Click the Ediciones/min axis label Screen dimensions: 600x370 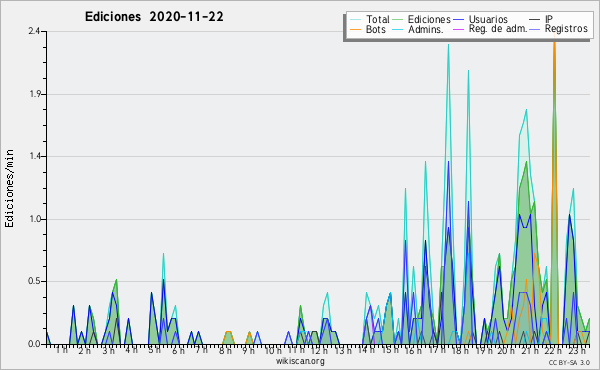[x=9, y=188]
